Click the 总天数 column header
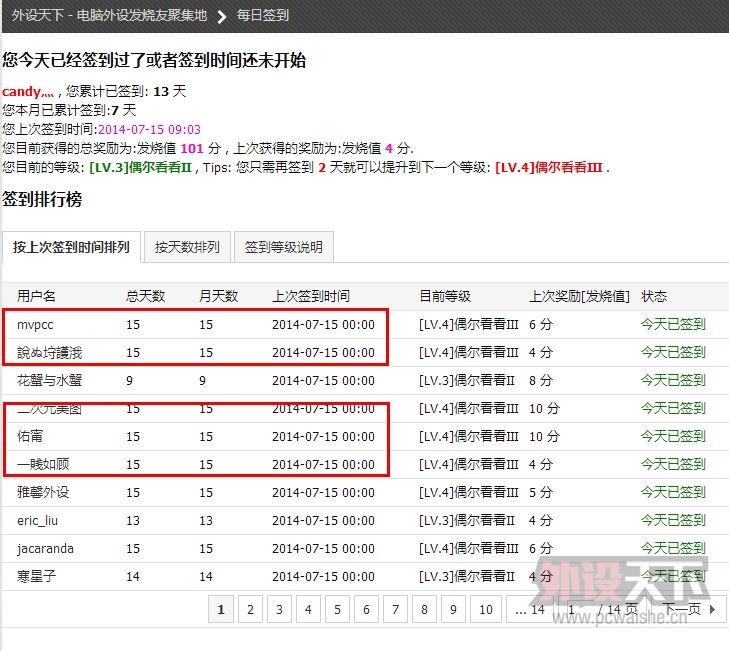This screenshot has height=651, width=729. click(x=146, y=296)
